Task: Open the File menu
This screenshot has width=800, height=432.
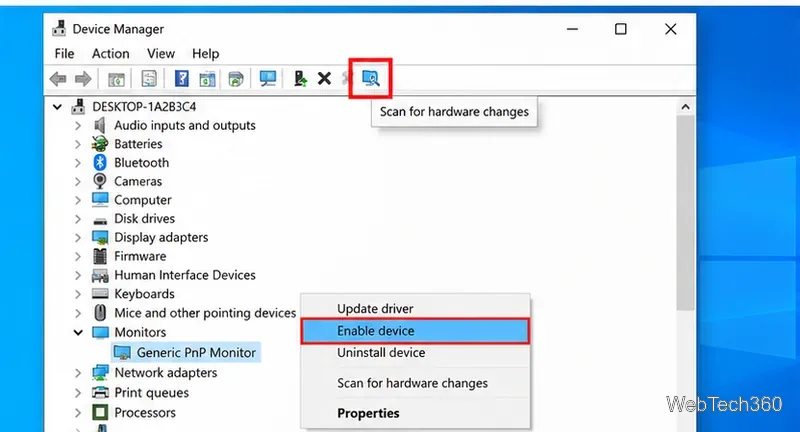Action: 64,54
